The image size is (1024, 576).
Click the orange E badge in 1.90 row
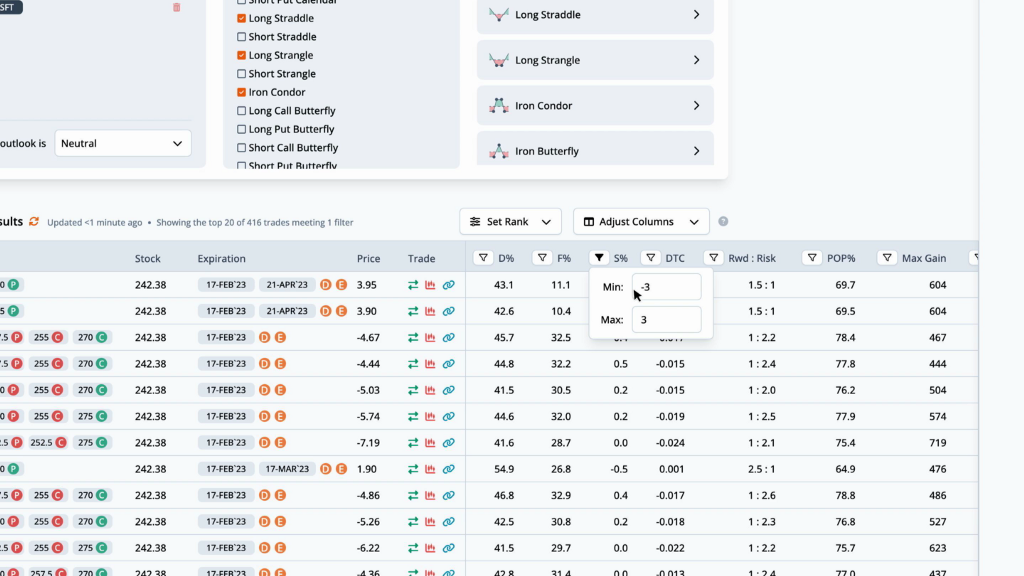coord(341,469)
